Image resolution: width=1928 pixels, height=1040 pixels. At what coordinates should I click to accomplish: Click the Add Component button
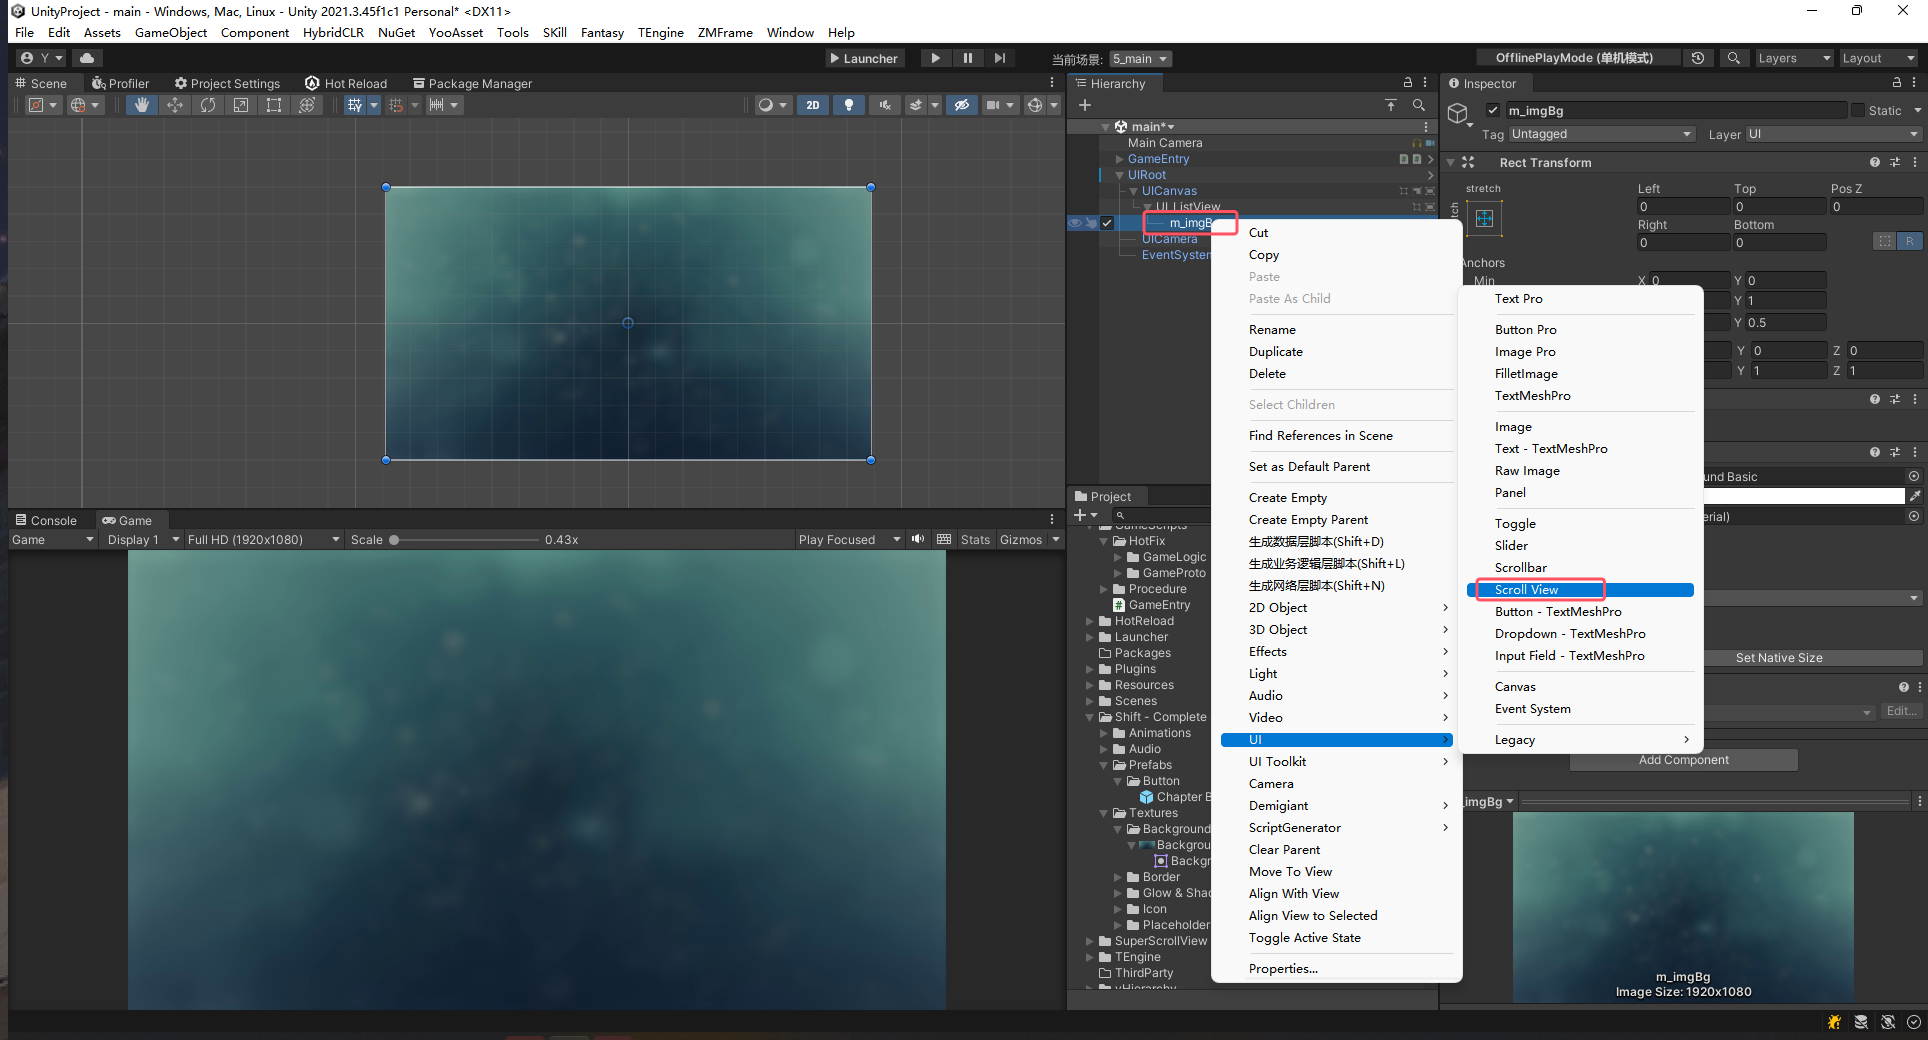click(1683, 759)
